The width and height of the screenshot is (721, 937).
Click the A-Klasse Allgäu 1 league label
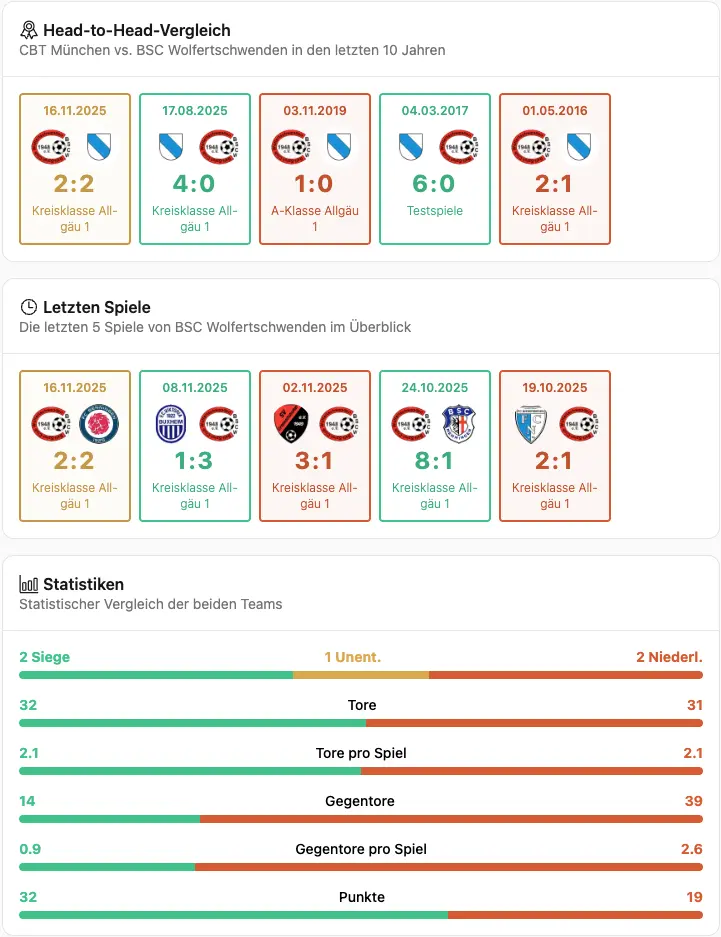click(315, 218)
